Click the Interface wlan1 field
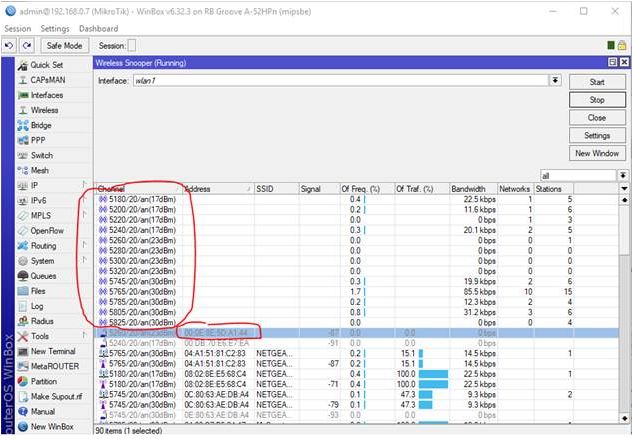The image size is (633, 439). (x=341, y=80)
